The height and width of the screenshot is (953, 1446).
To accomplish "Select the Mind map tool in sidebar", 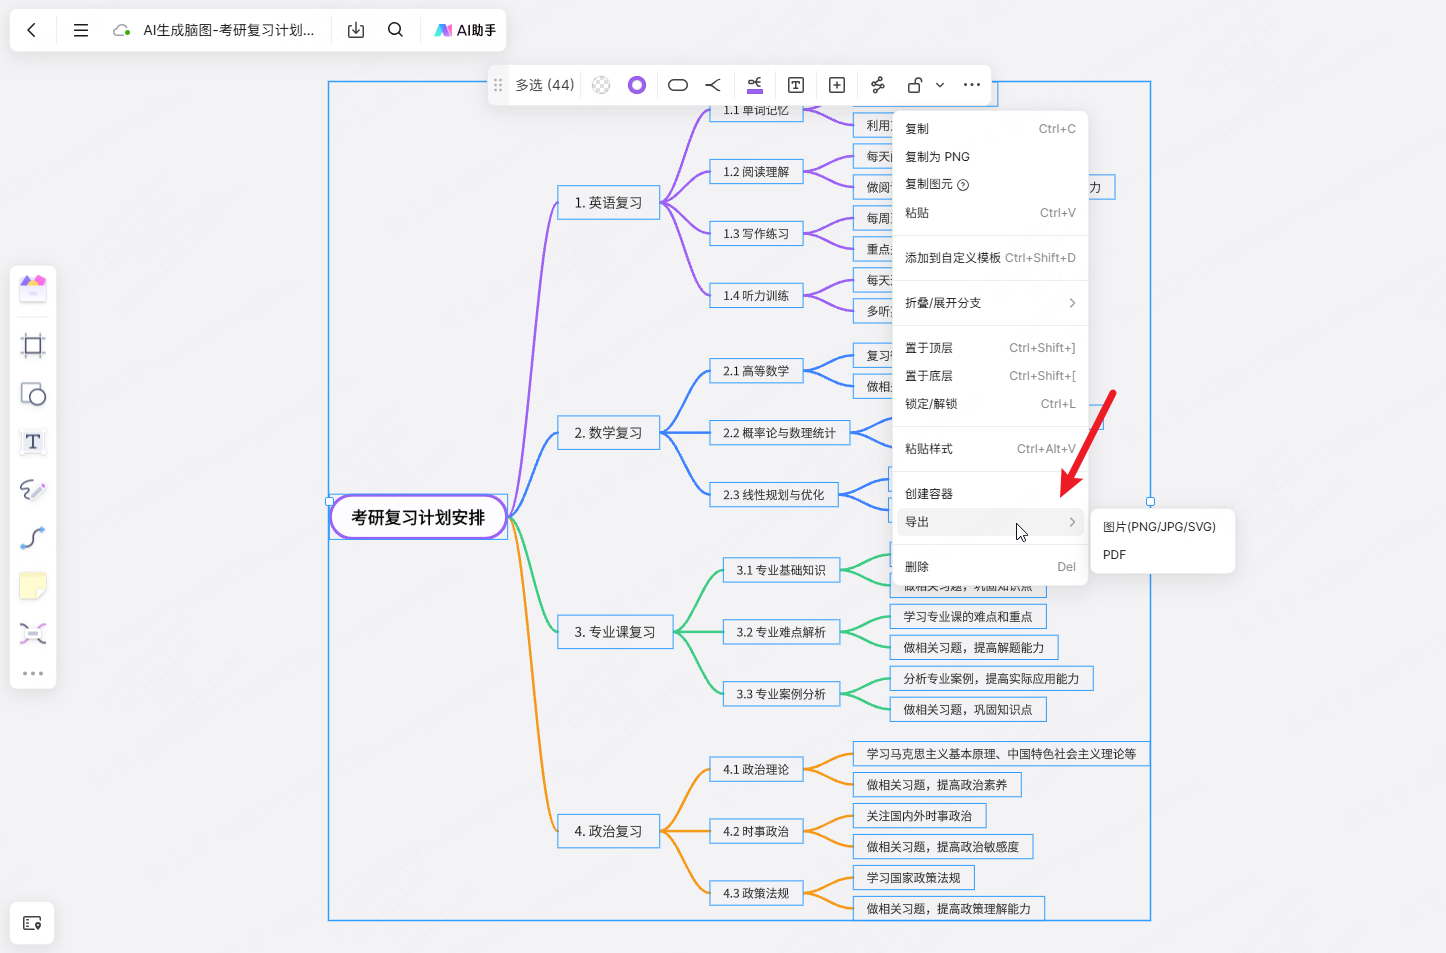I will click(33, 634).
